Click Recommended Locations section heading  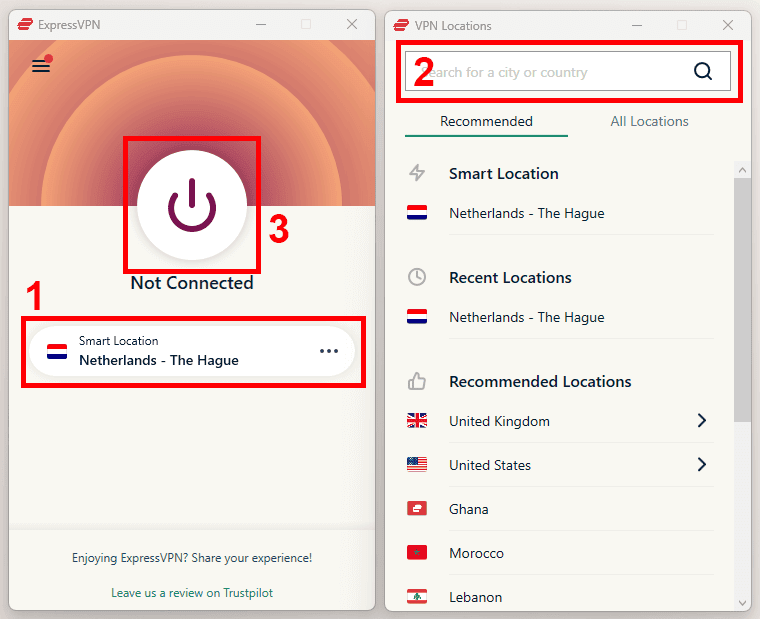[540, 381]
